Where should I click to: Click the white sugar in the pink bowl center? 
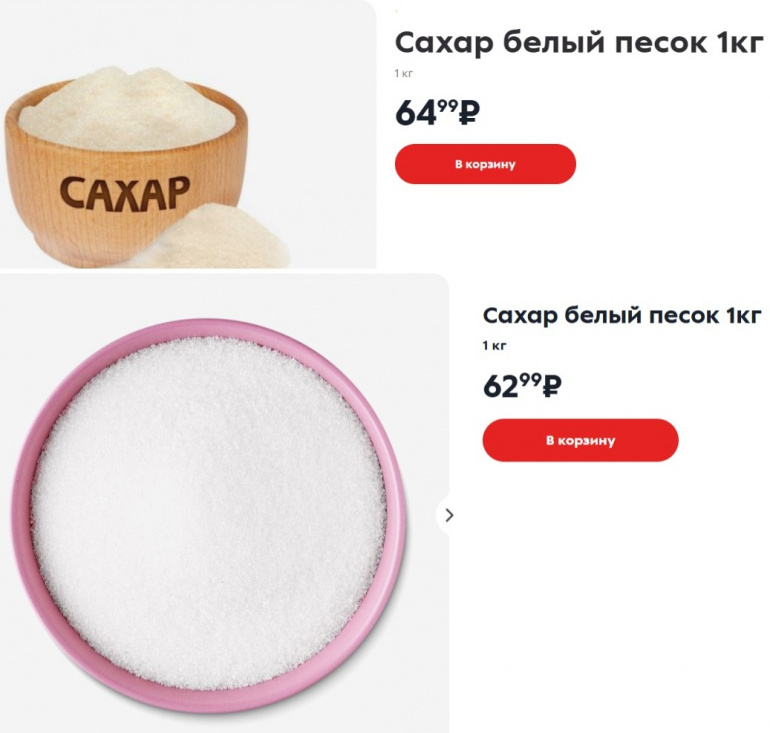click(x=209, y=514)
